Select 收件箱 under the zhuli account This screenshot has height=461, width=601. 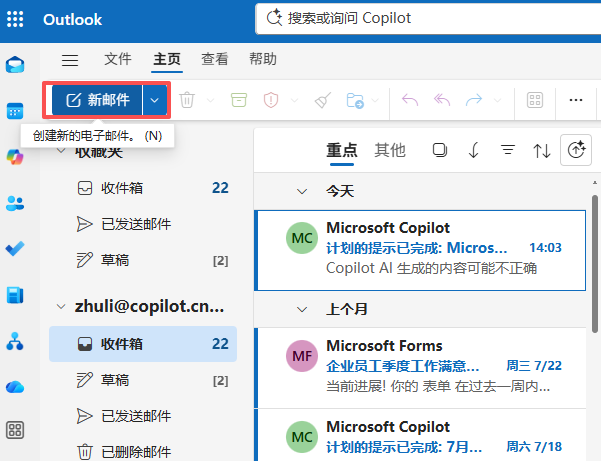tap(143, 344)
